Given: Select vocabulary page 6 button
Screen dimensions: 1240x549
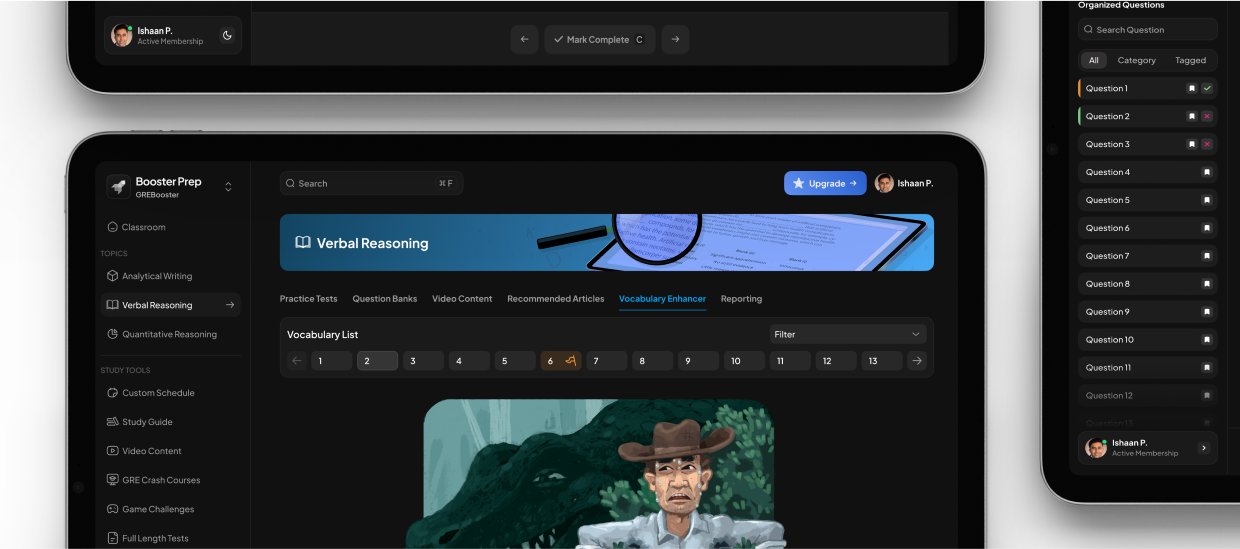Looking at the screenshot, I should [561, 361].
